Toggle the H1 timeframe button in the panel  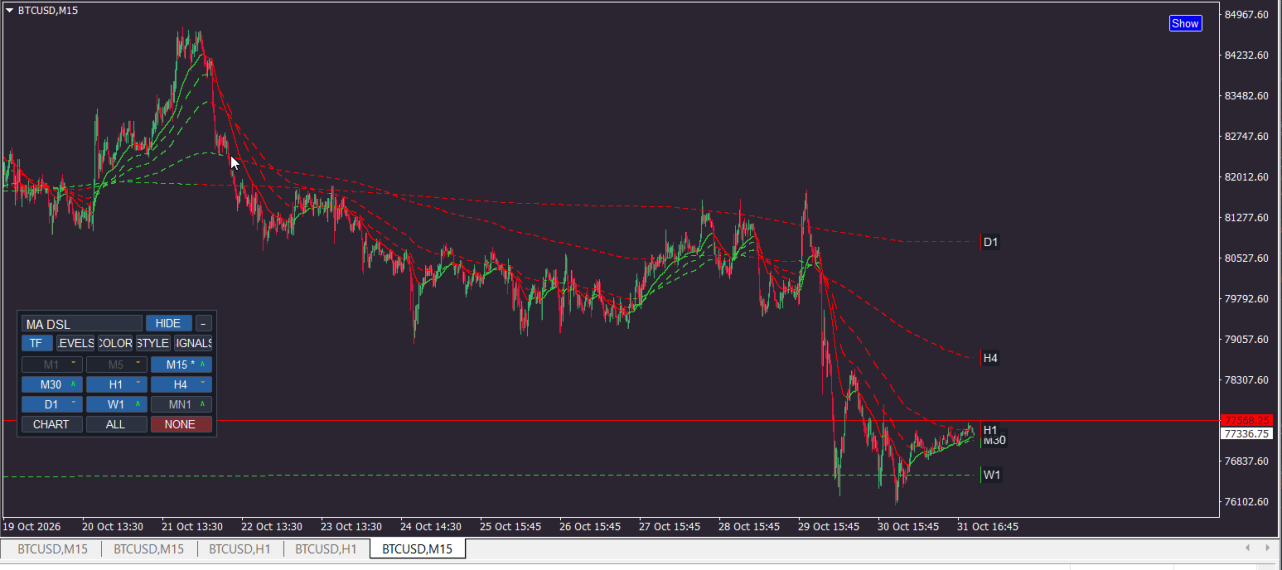(116, 384)
